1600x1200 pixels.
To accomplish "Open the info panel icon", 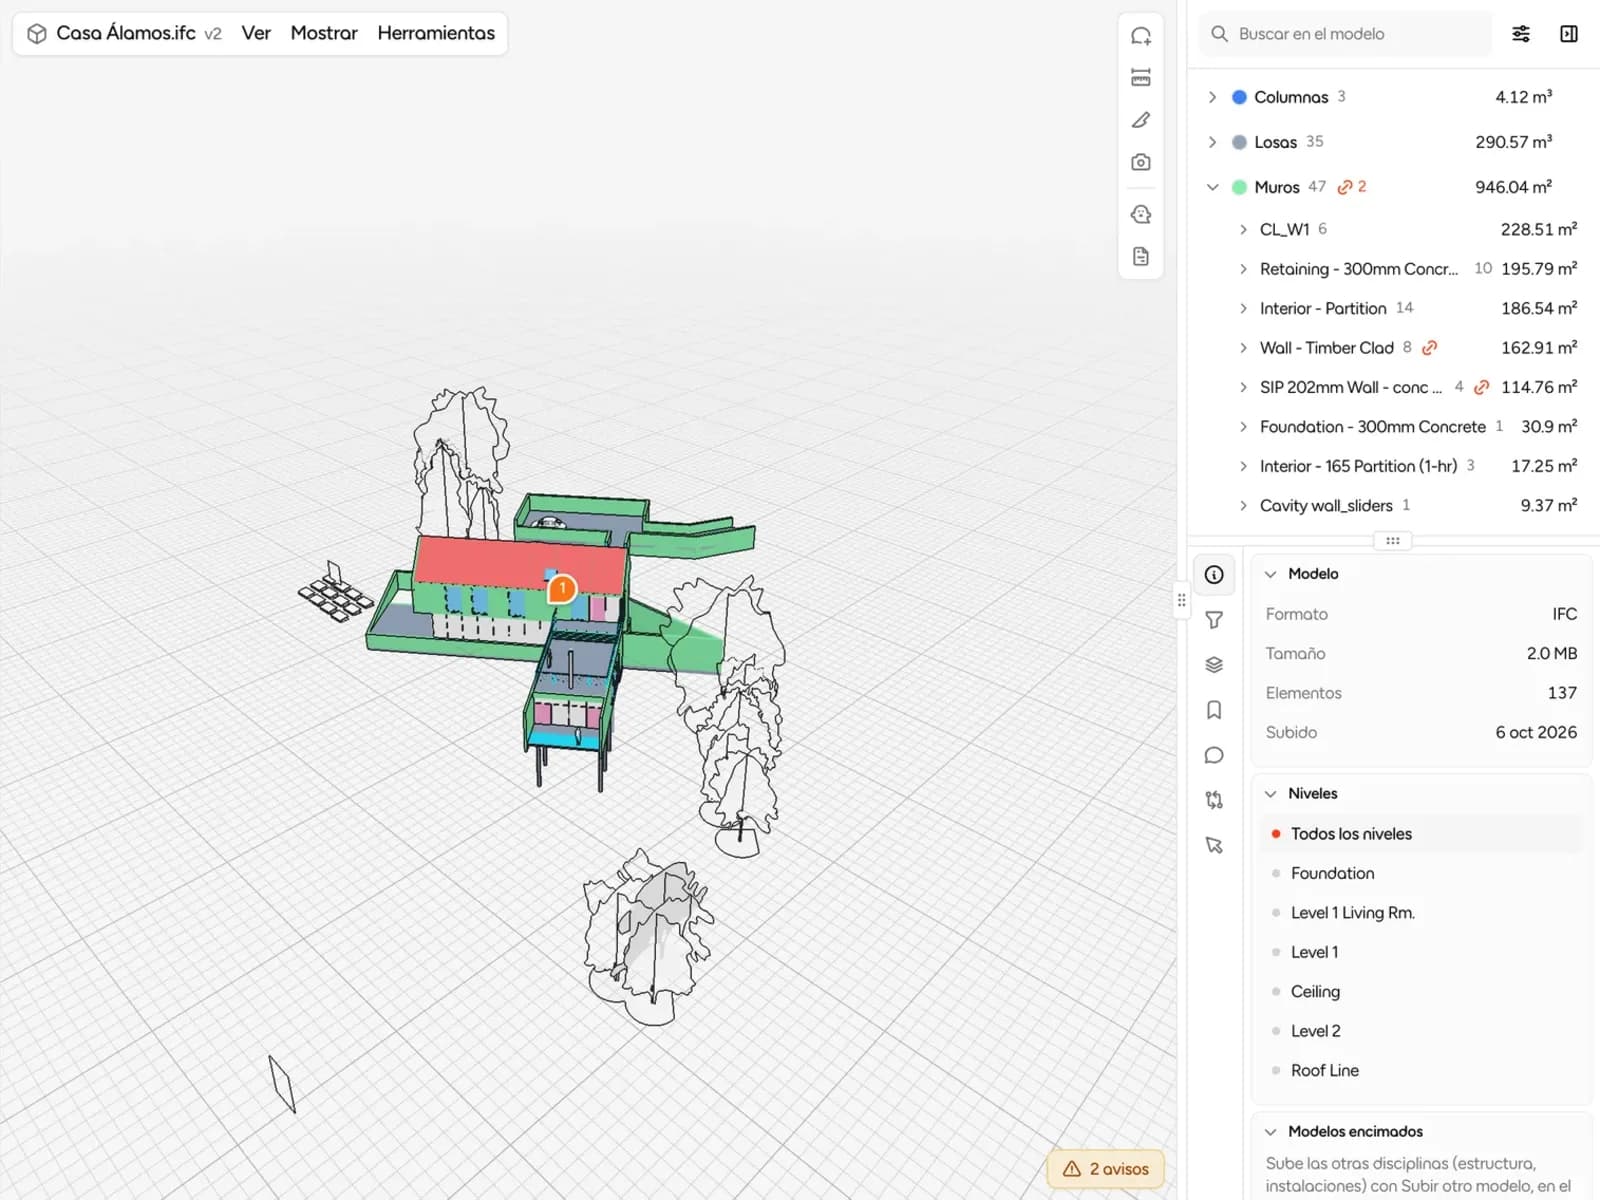I will [x=1214, y=575].
